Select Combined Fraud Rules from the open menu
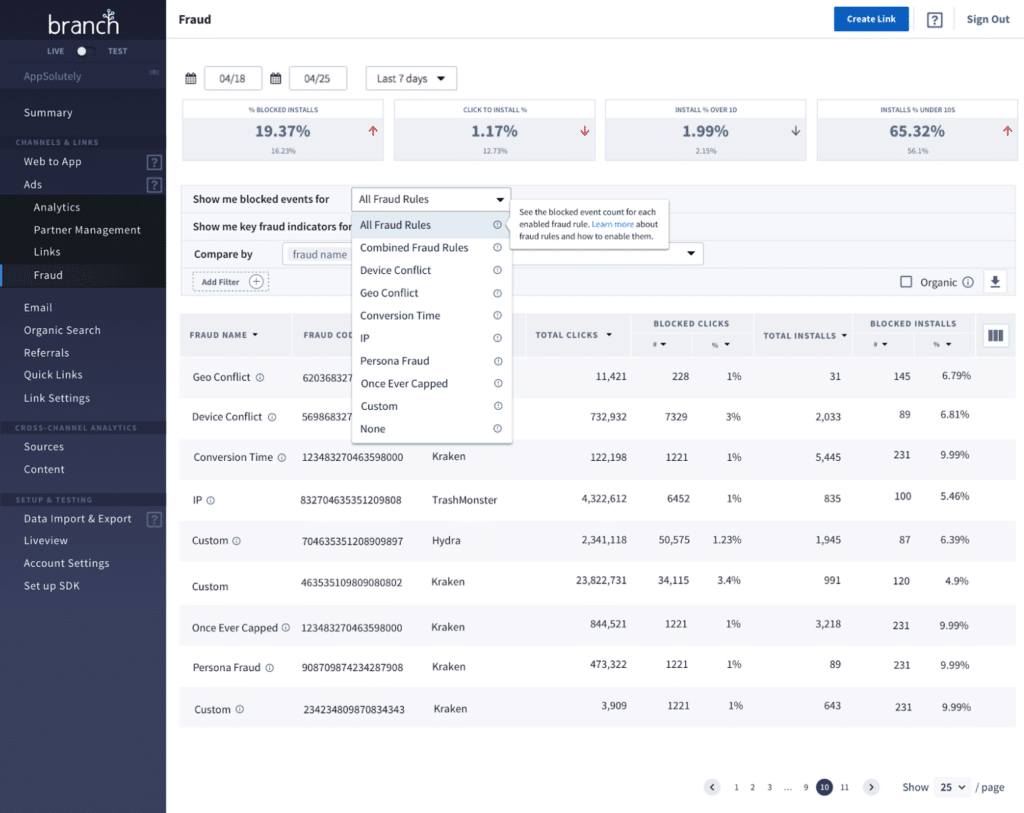 (x=416, y=247)
